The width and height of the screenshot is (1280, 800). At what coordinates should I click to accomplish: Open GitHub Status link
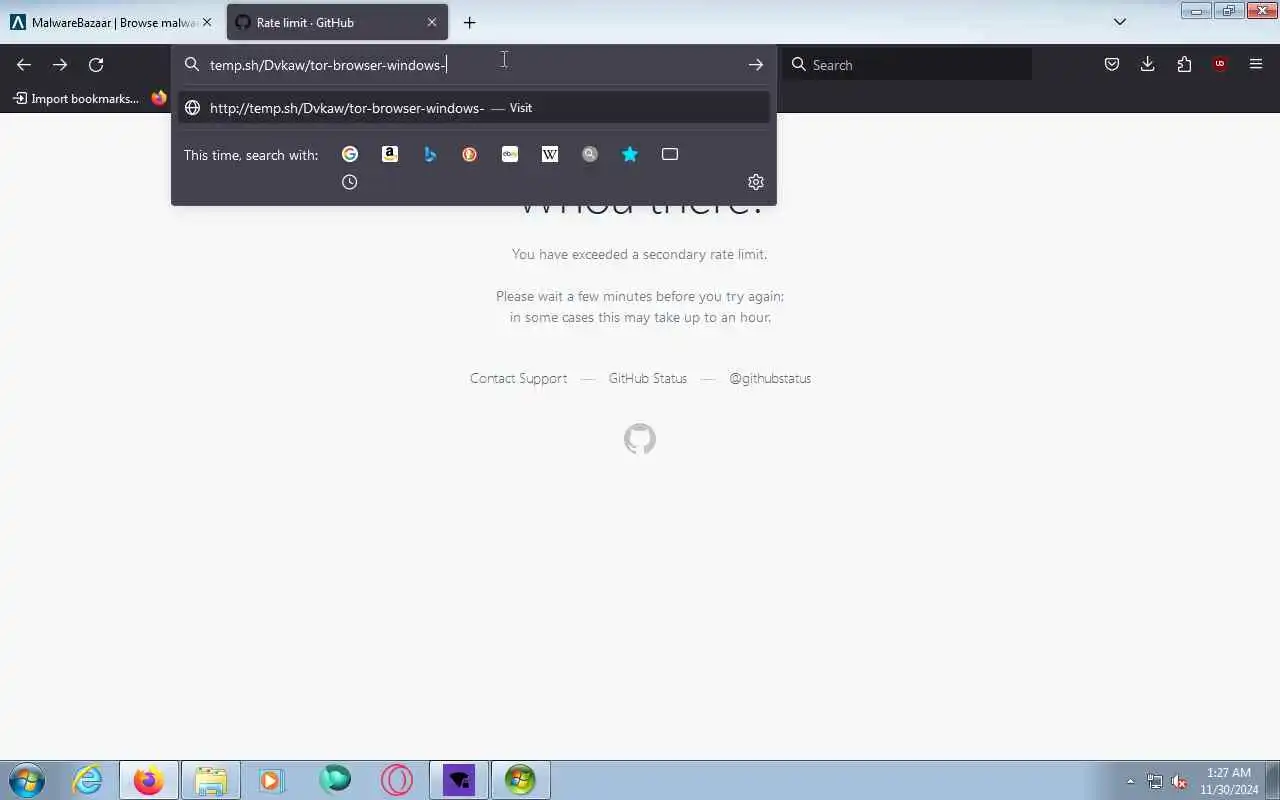click(648, 378)
